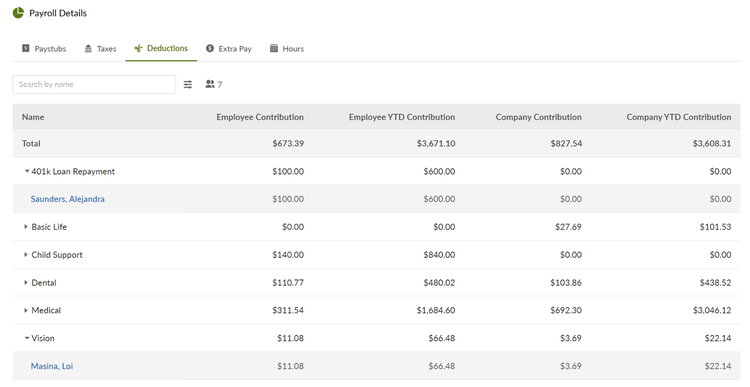
Task: Switch to the Extra Pay tab
Action: [229, 49]
